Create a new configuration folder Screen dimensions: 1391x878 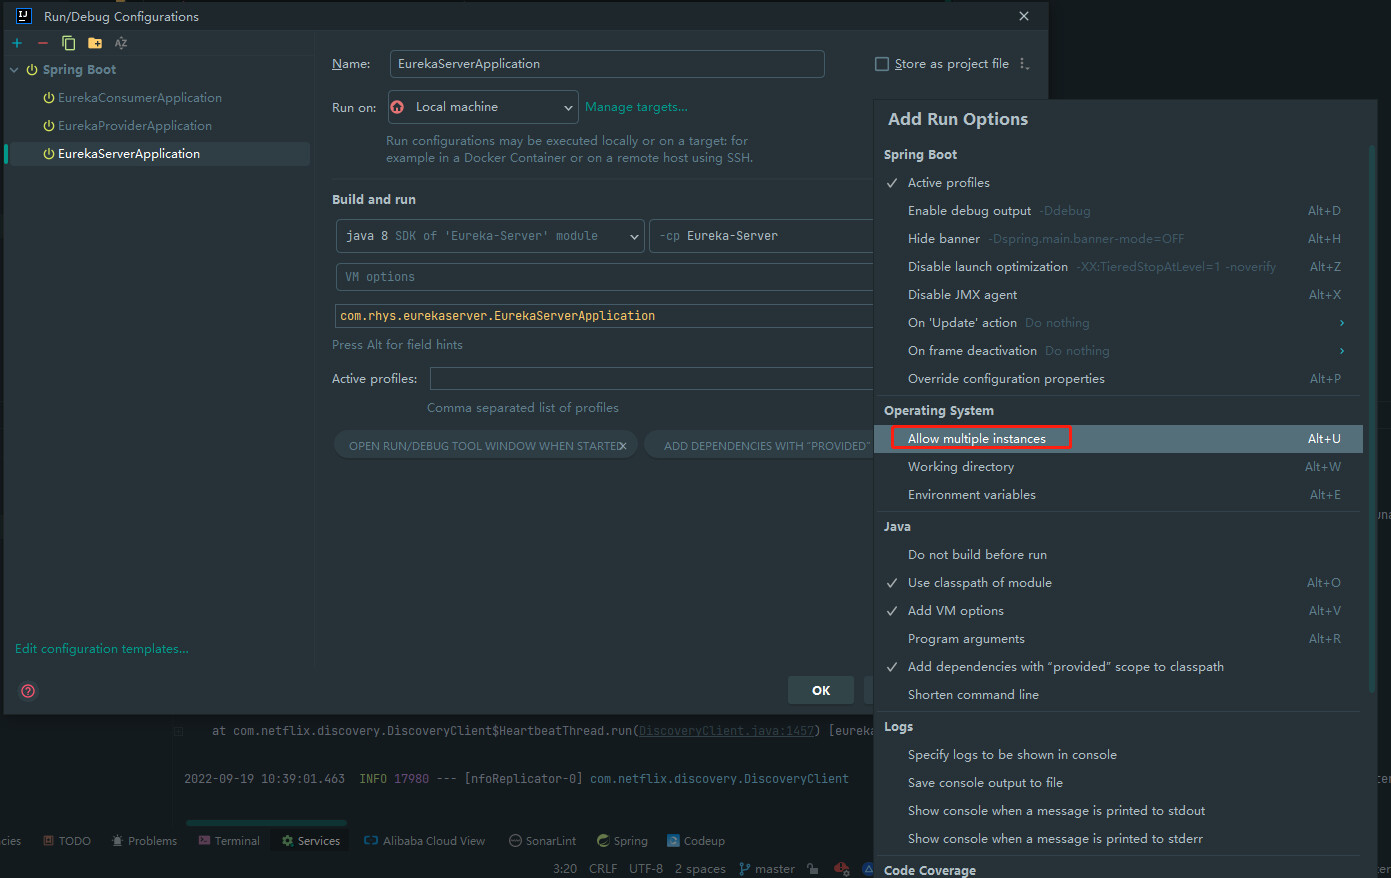[95, 43]
